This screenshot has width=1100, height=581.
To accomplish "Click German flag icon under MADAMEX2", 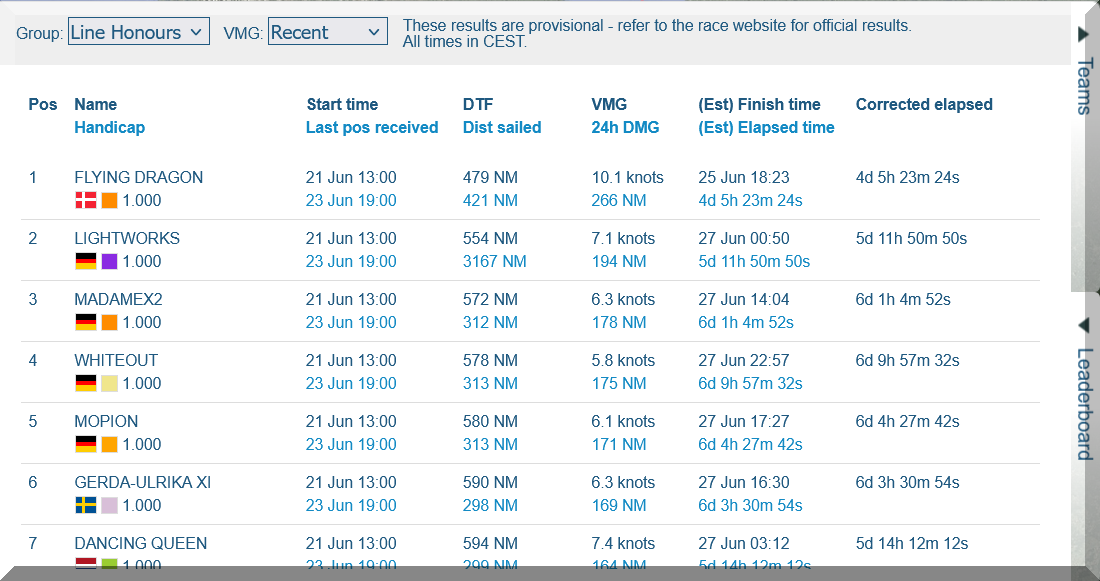I will (x=85, y=323).
